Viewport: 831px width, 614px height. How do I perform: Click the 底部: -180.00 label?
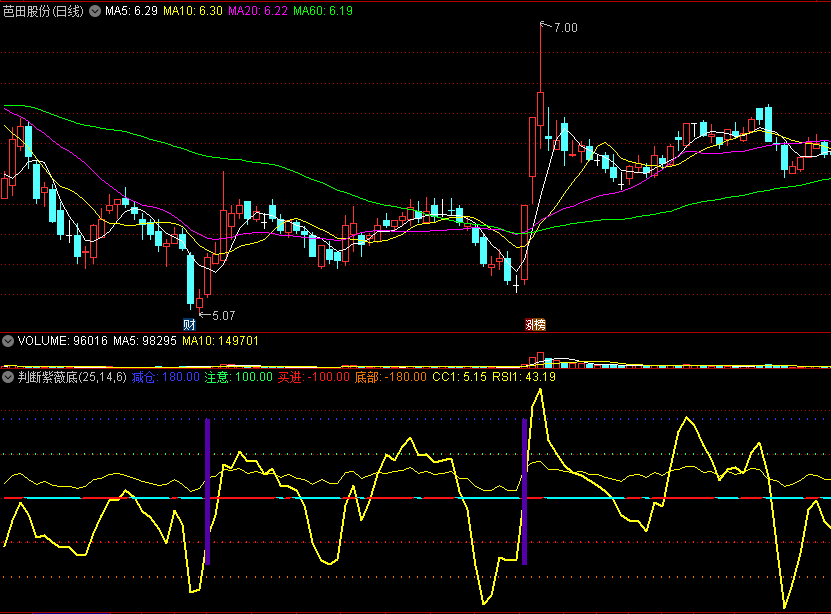[391, 377]
